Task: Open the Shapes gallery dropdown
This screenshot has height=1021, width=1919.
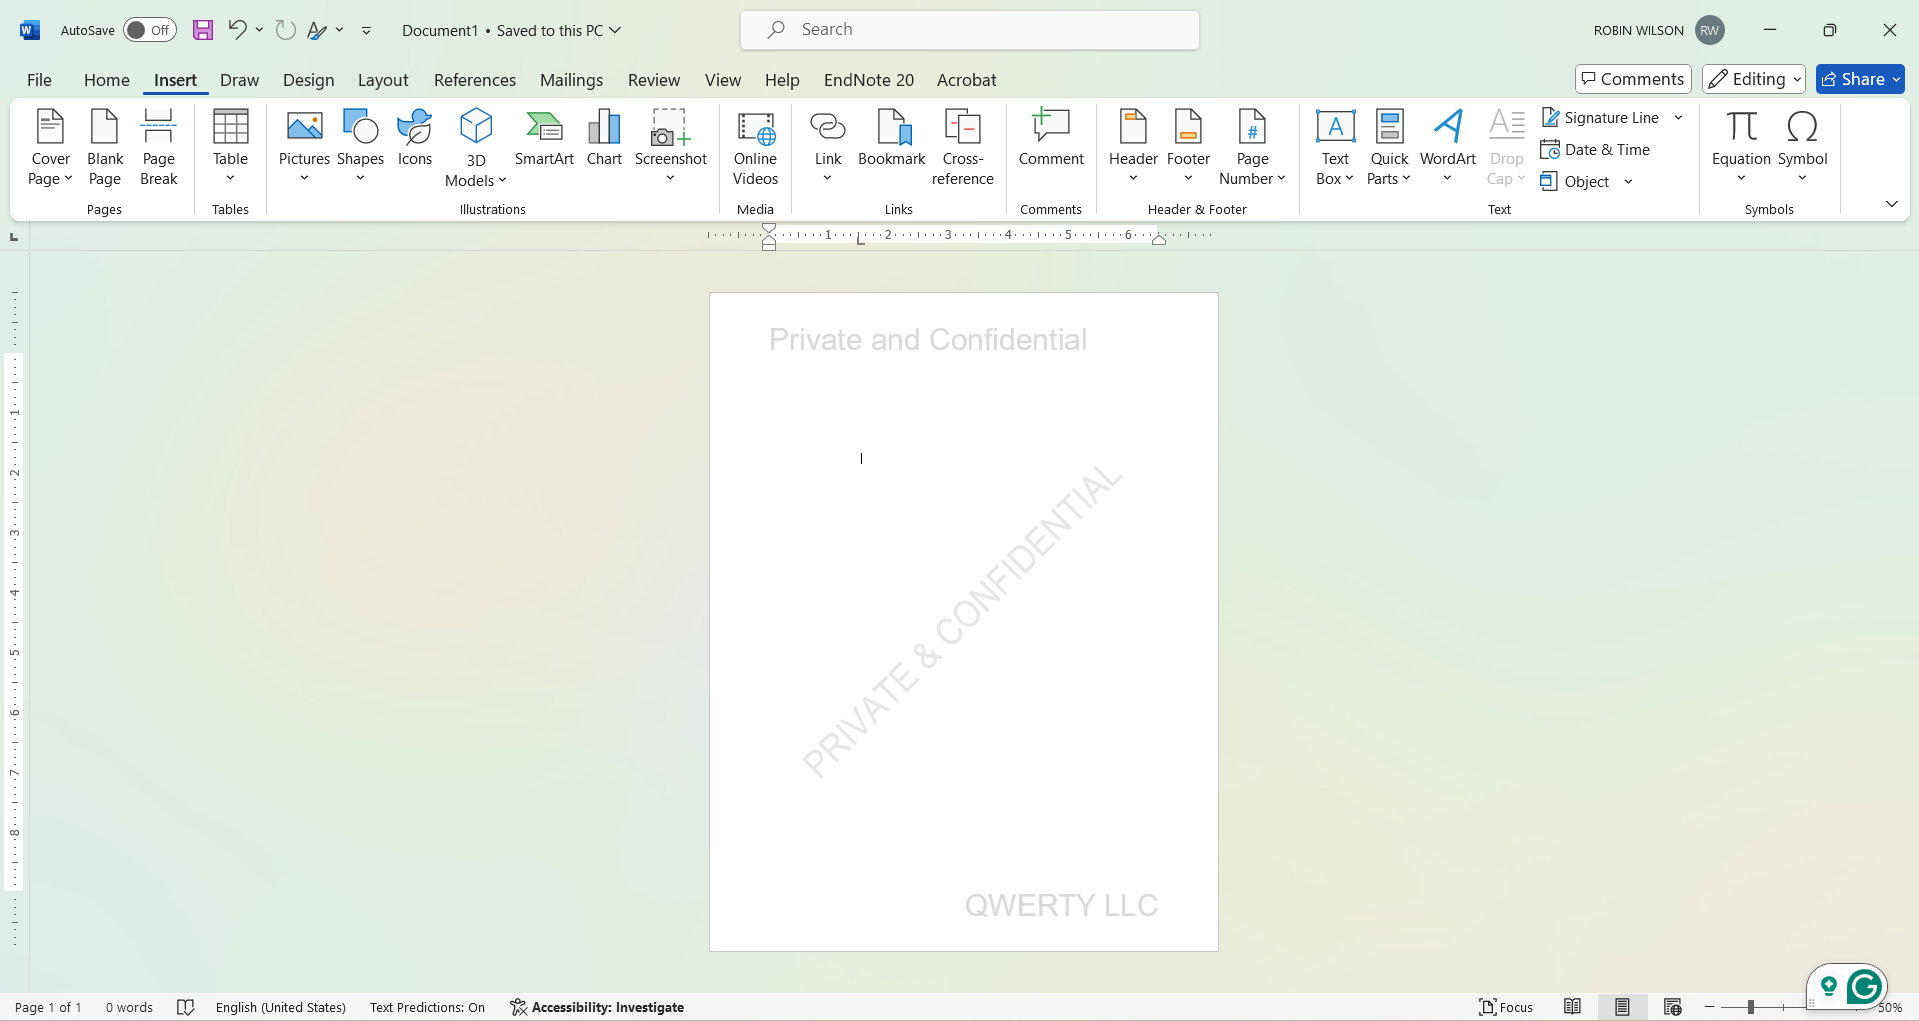Action: tap(360, 178)
